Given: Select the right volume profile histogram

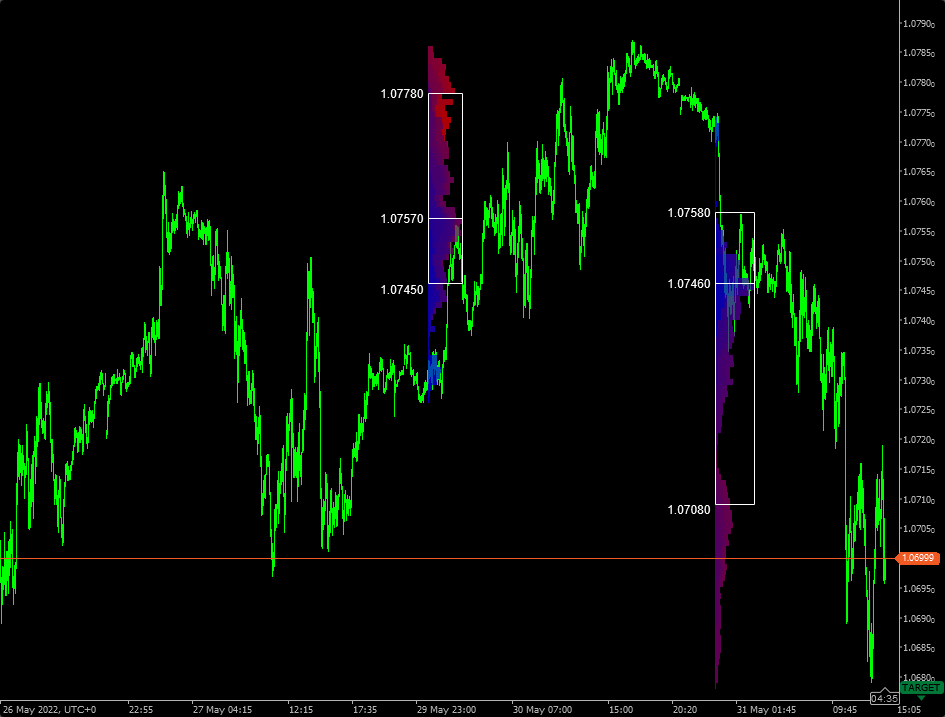Looking at the screenshot, I should click(722, 400).
